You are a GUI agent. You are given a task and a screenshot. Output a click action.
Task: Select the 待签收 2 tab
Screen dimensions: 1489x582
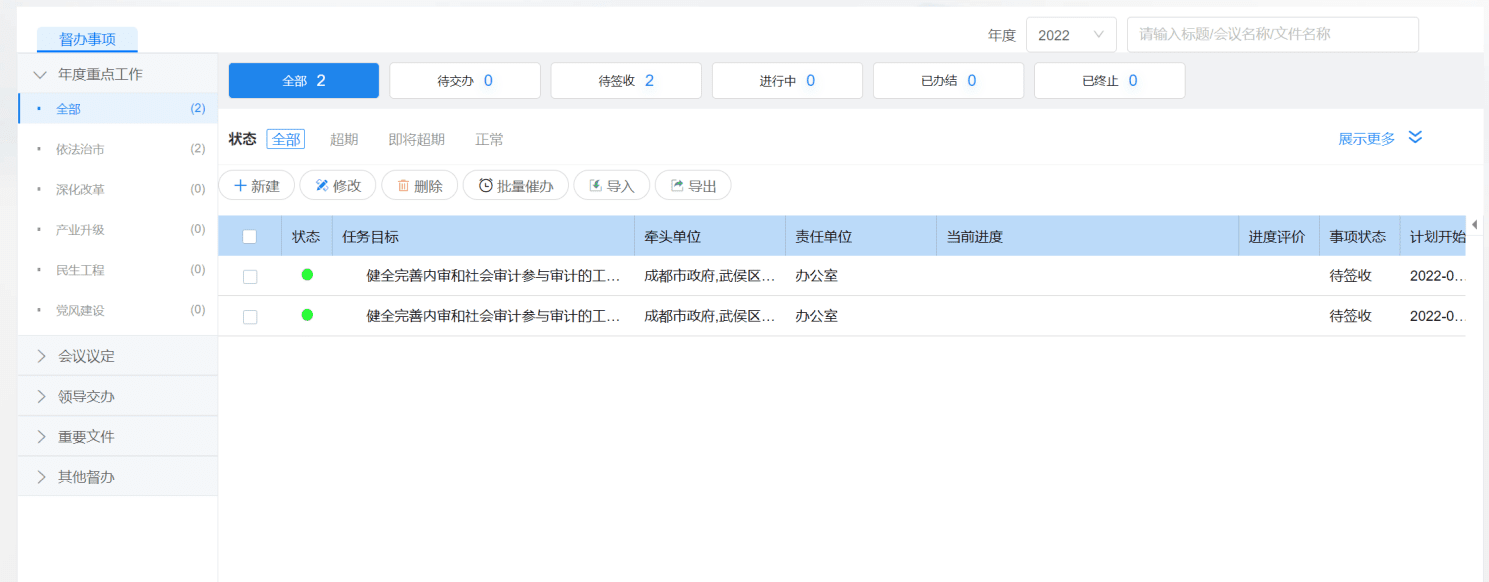pos(626,81)
